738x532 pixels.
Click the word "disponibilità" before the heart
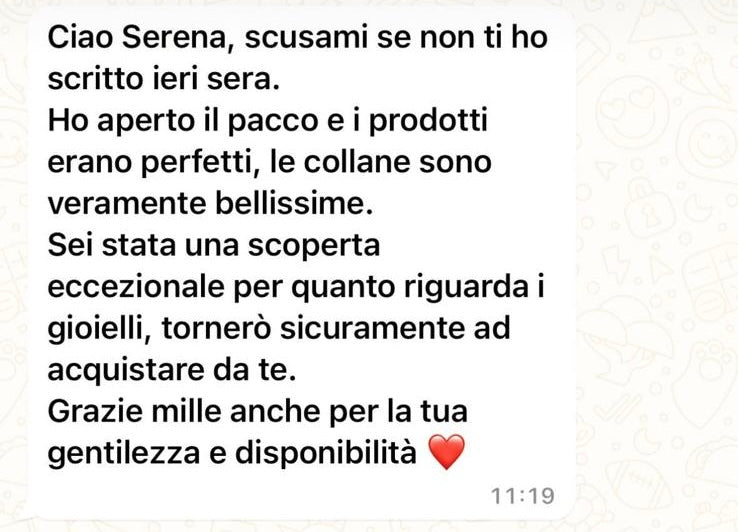[x=326, y=453]
